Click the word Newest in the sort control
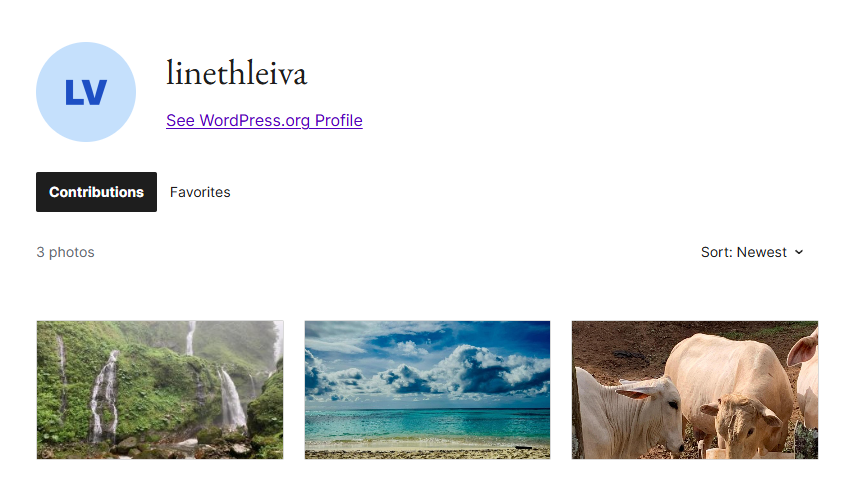The width and height of the screenshot is (858, 485). pos(762,252)
